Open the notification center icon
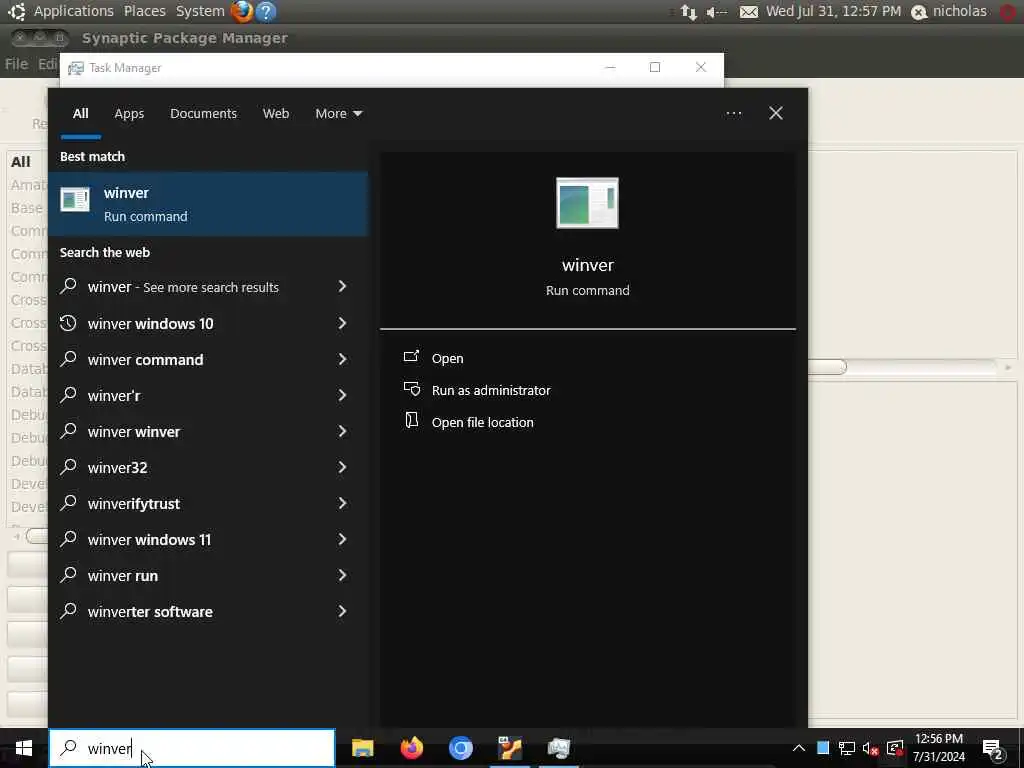Image resolution: width=1024 pixels, height=768 pixels. (992, 749)
